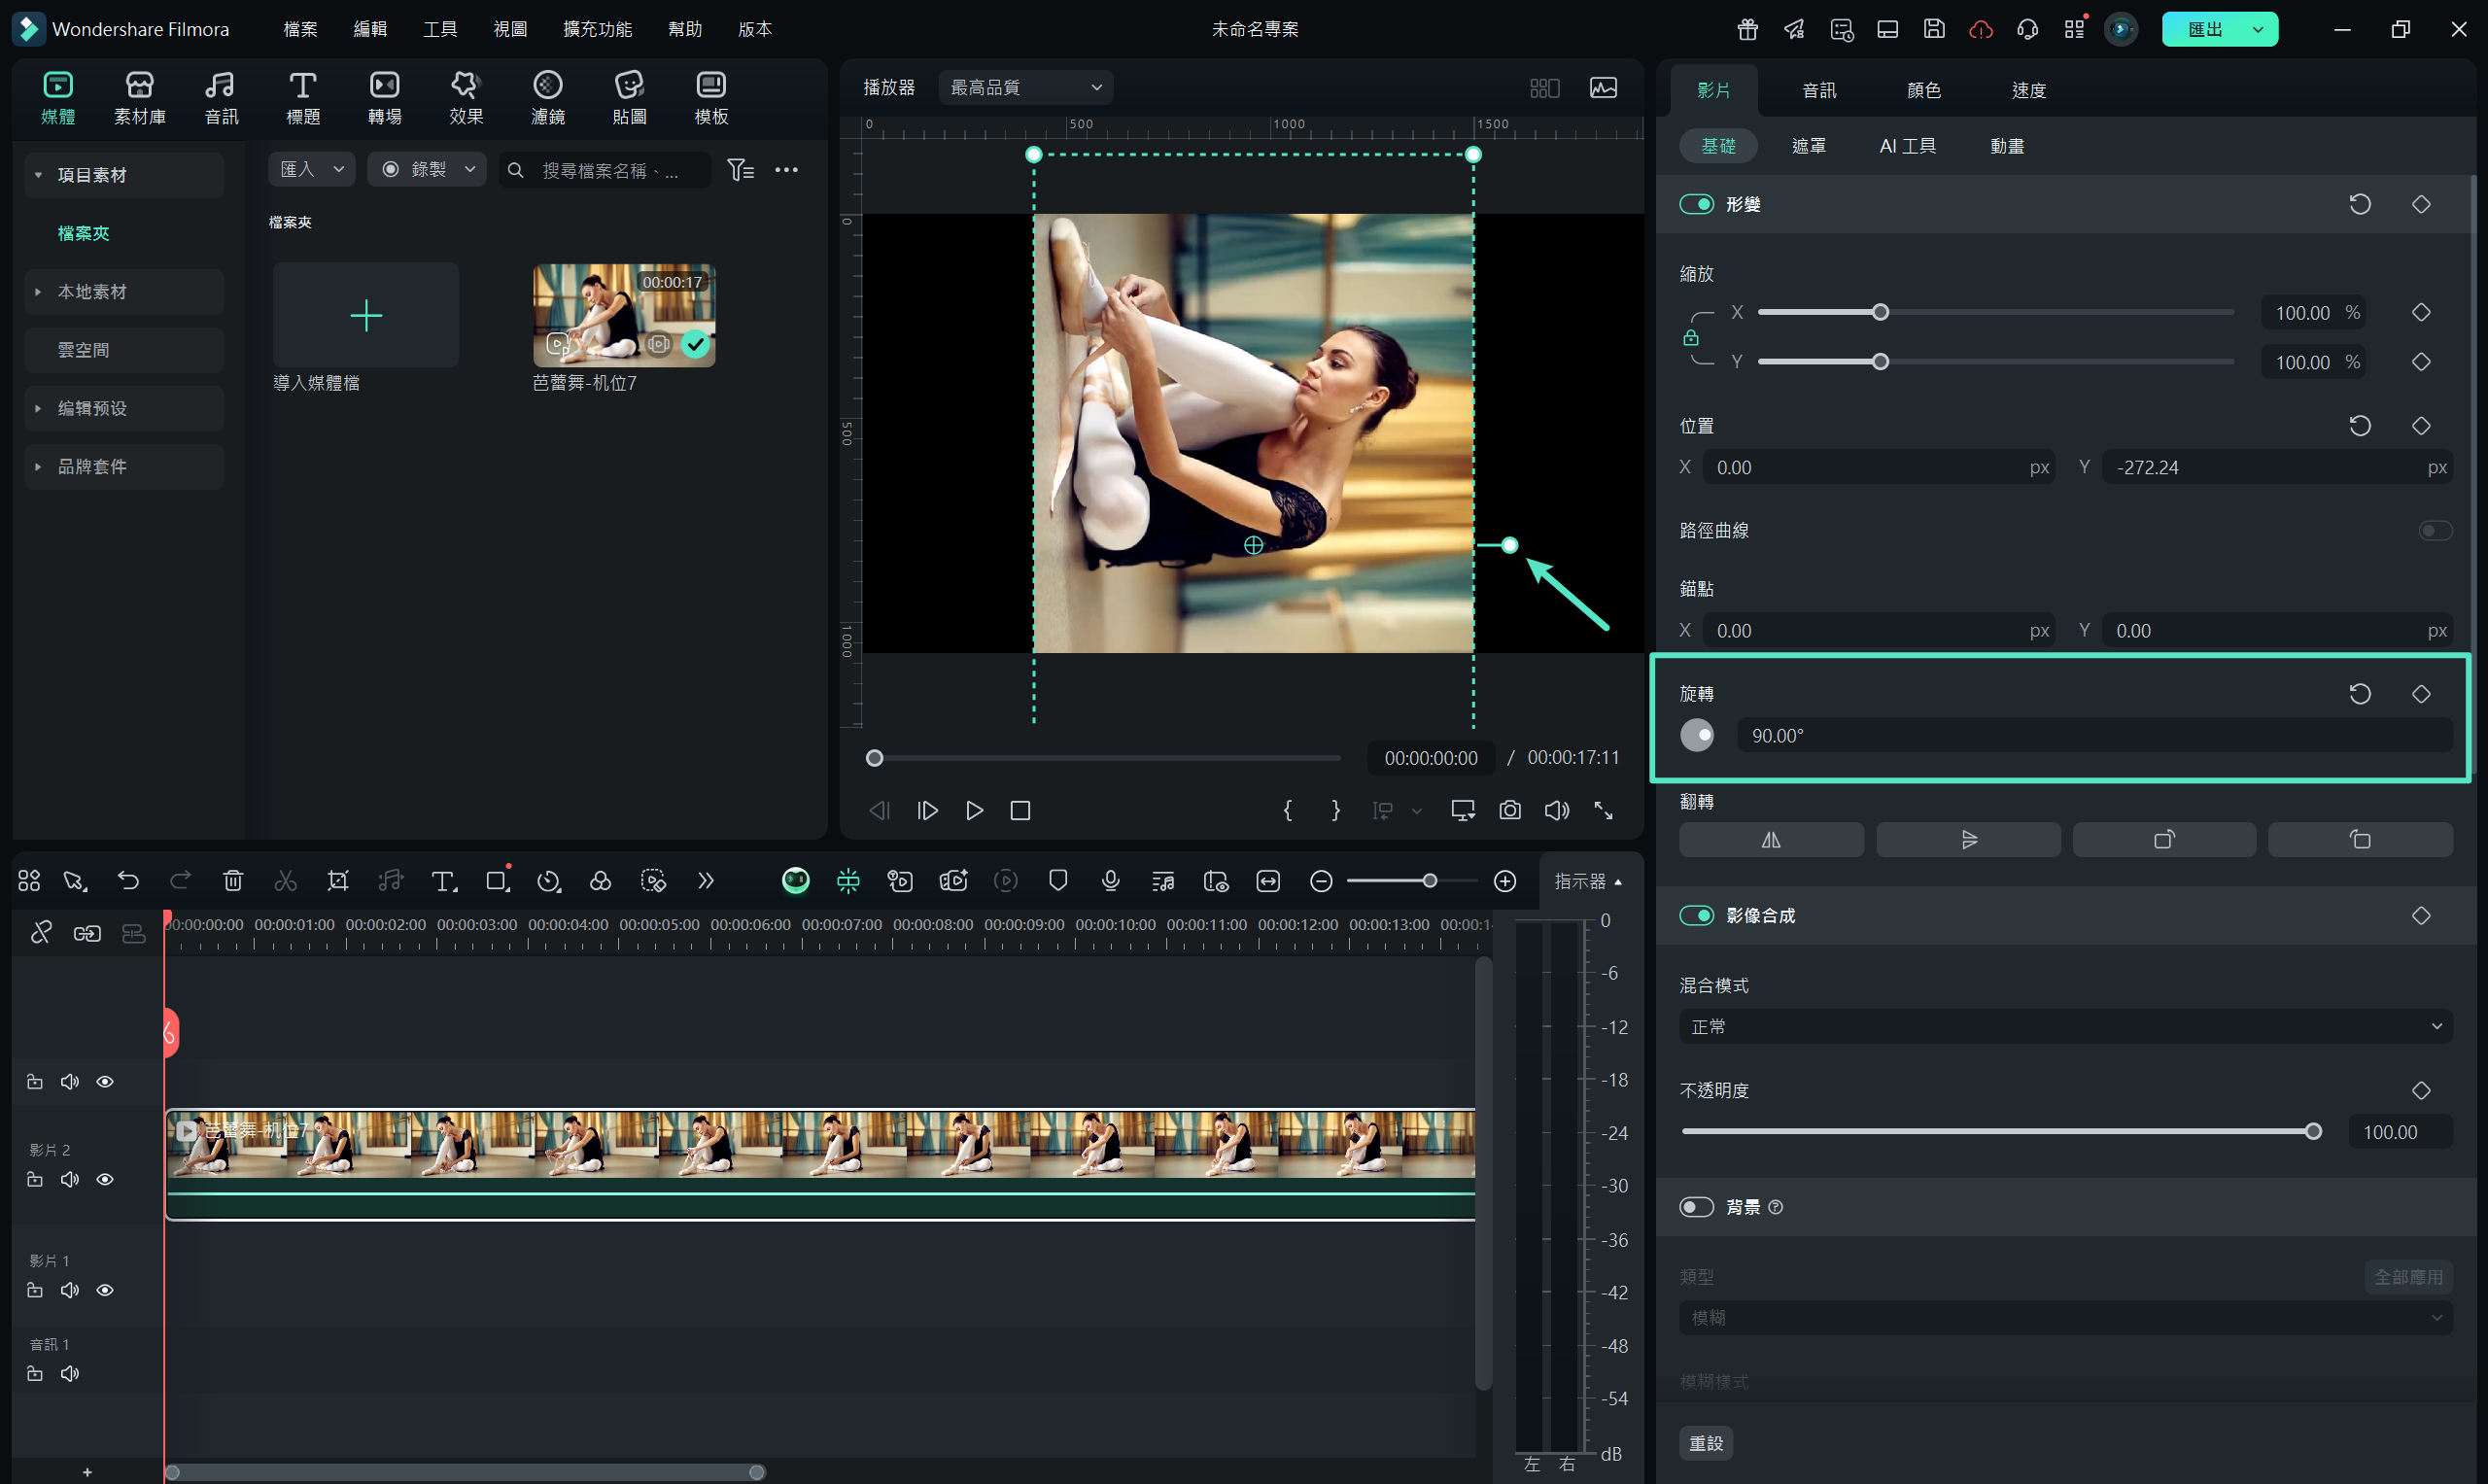The height and width of the screenshot is (1484, 2488).
Task: Click the flip horizontal button under 翻轉
Action: point(1770,839)
